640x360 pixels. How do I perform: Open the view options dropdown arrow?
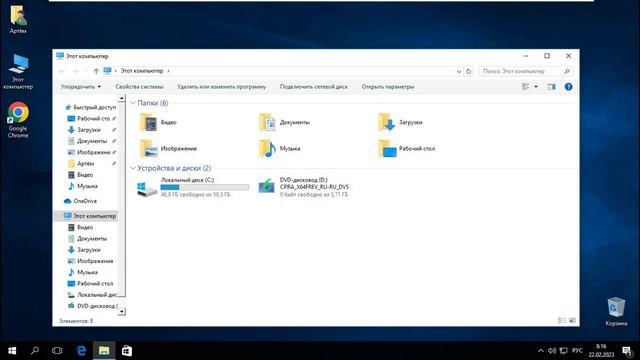(536, 87)
